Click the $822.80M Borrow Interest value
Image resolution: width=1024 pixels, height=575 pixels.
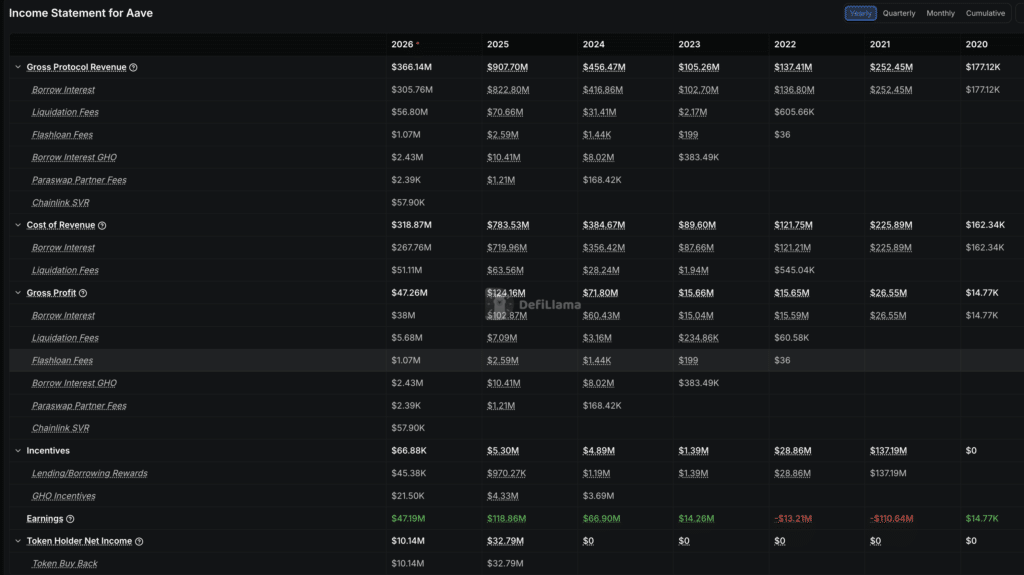(x=508, y=90)
